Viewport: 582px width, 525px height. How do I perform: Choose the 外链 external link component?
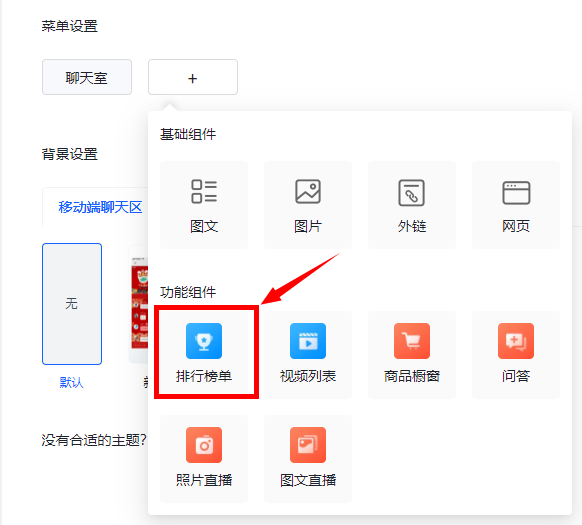[412, 205]
